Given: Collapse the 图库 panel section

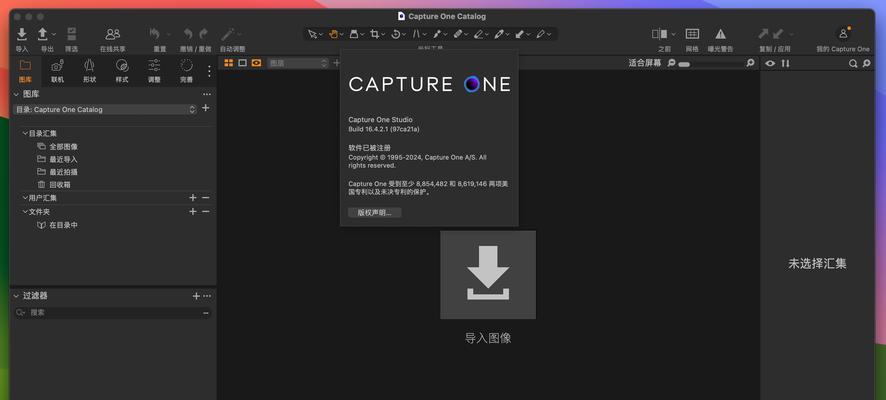Looking at the screenshot, I should point(16,94).
